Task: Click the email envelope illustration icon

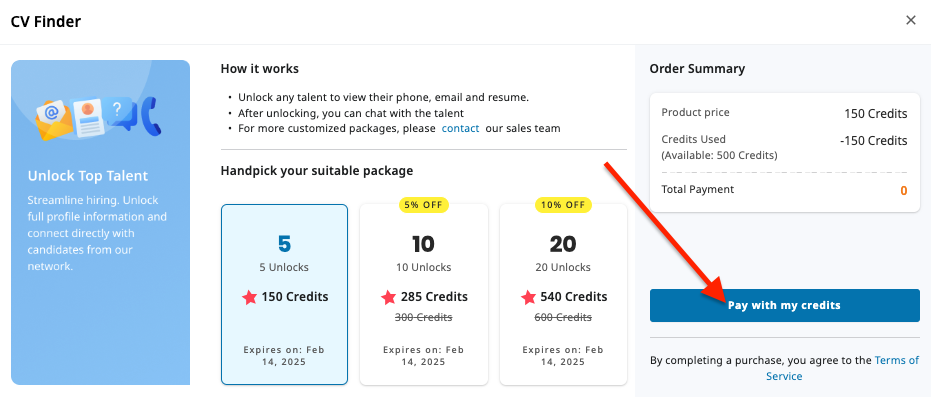Action: coord(53,120)
